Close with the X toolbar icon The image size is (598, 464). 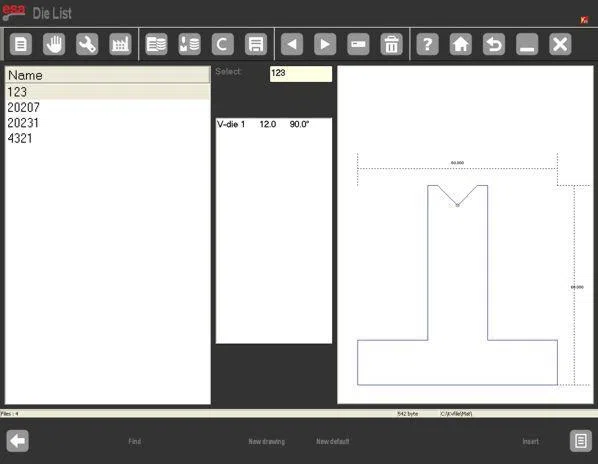click(x=560, y=44)
